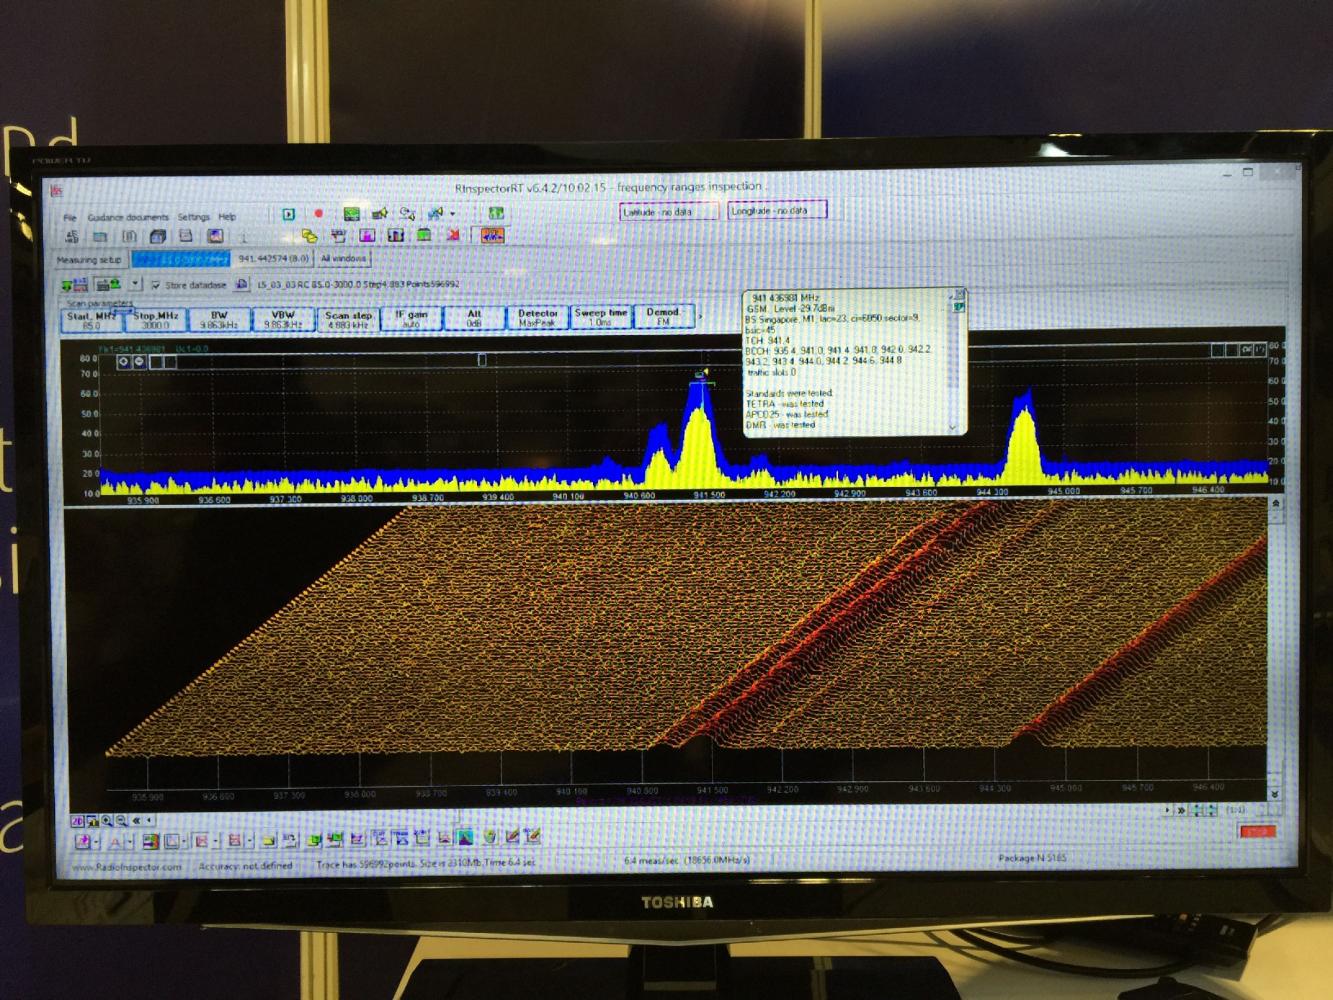
Task: Click the Sweep time parameter button
Action: point(600,318)
